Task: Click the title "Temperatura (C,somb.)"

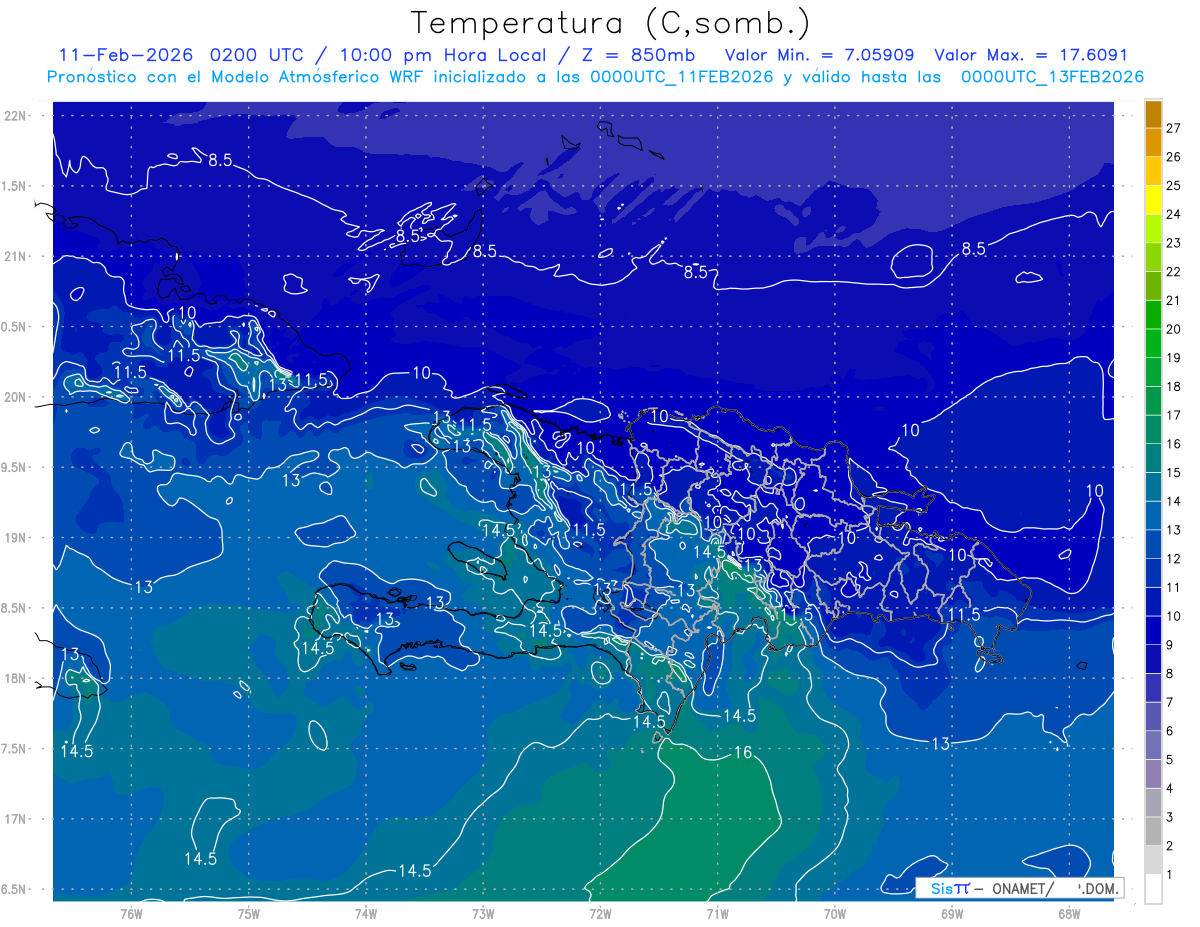Action: [x=611, y=23]
